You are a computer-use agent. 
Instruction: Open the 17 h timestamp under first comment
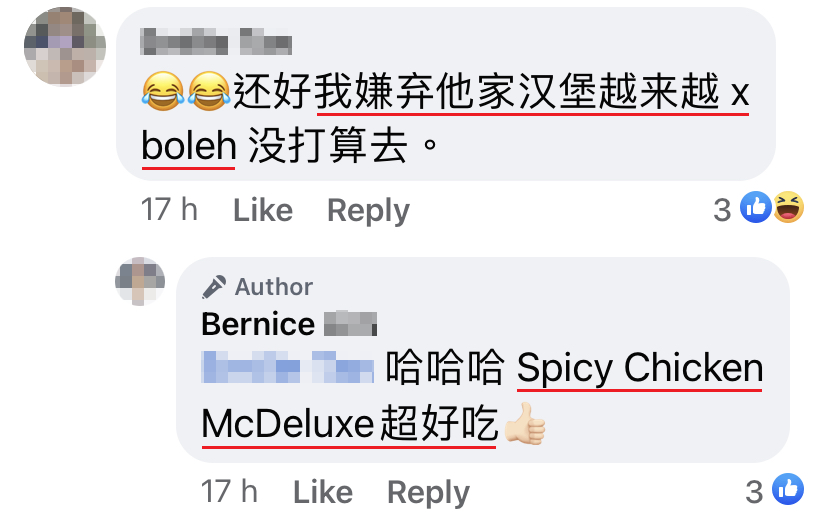click(169, 210)
